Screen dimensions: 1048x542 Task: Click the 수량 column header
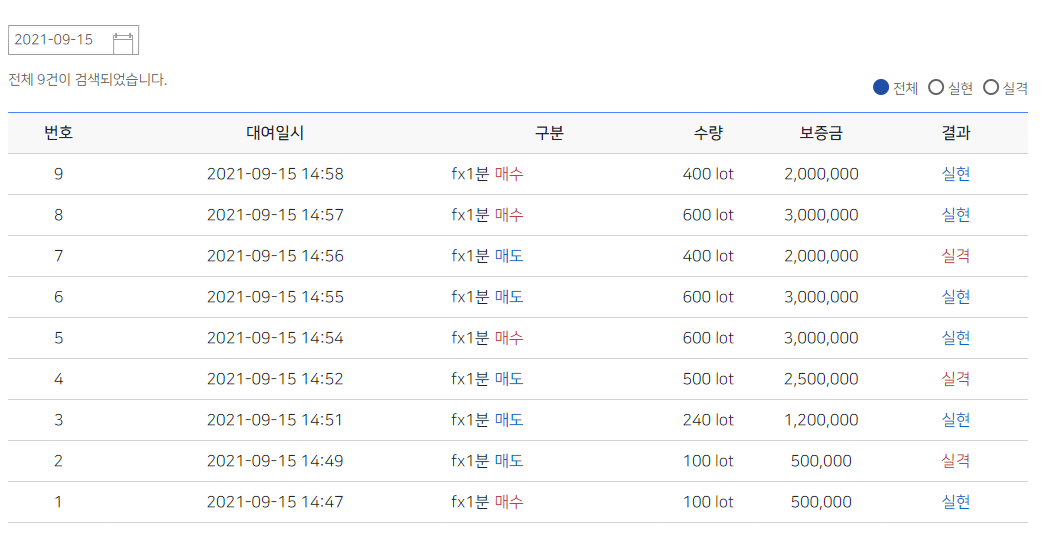coord(708,133)
